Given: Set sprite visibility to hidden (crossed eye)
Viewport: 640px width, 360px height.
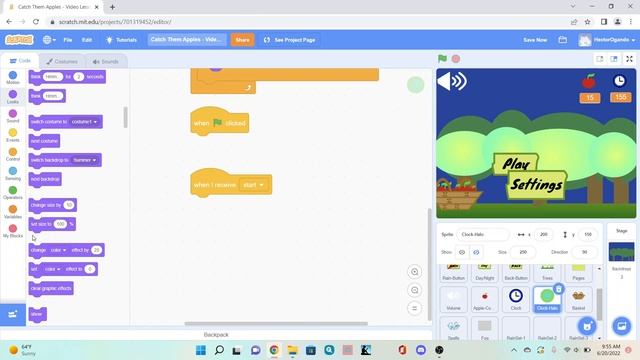Looking at the screenshot, I should tap(476, 252).
